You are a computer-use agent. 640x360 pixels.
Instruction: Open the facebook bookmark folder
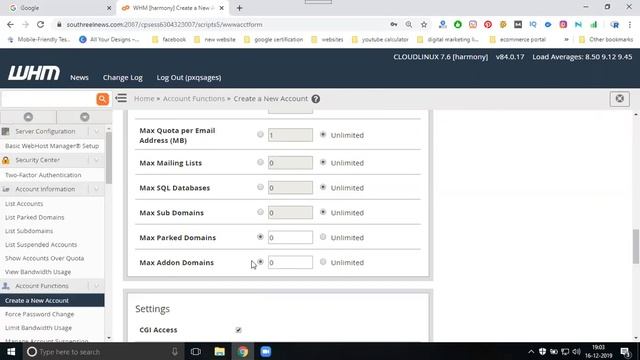[169, 40]
